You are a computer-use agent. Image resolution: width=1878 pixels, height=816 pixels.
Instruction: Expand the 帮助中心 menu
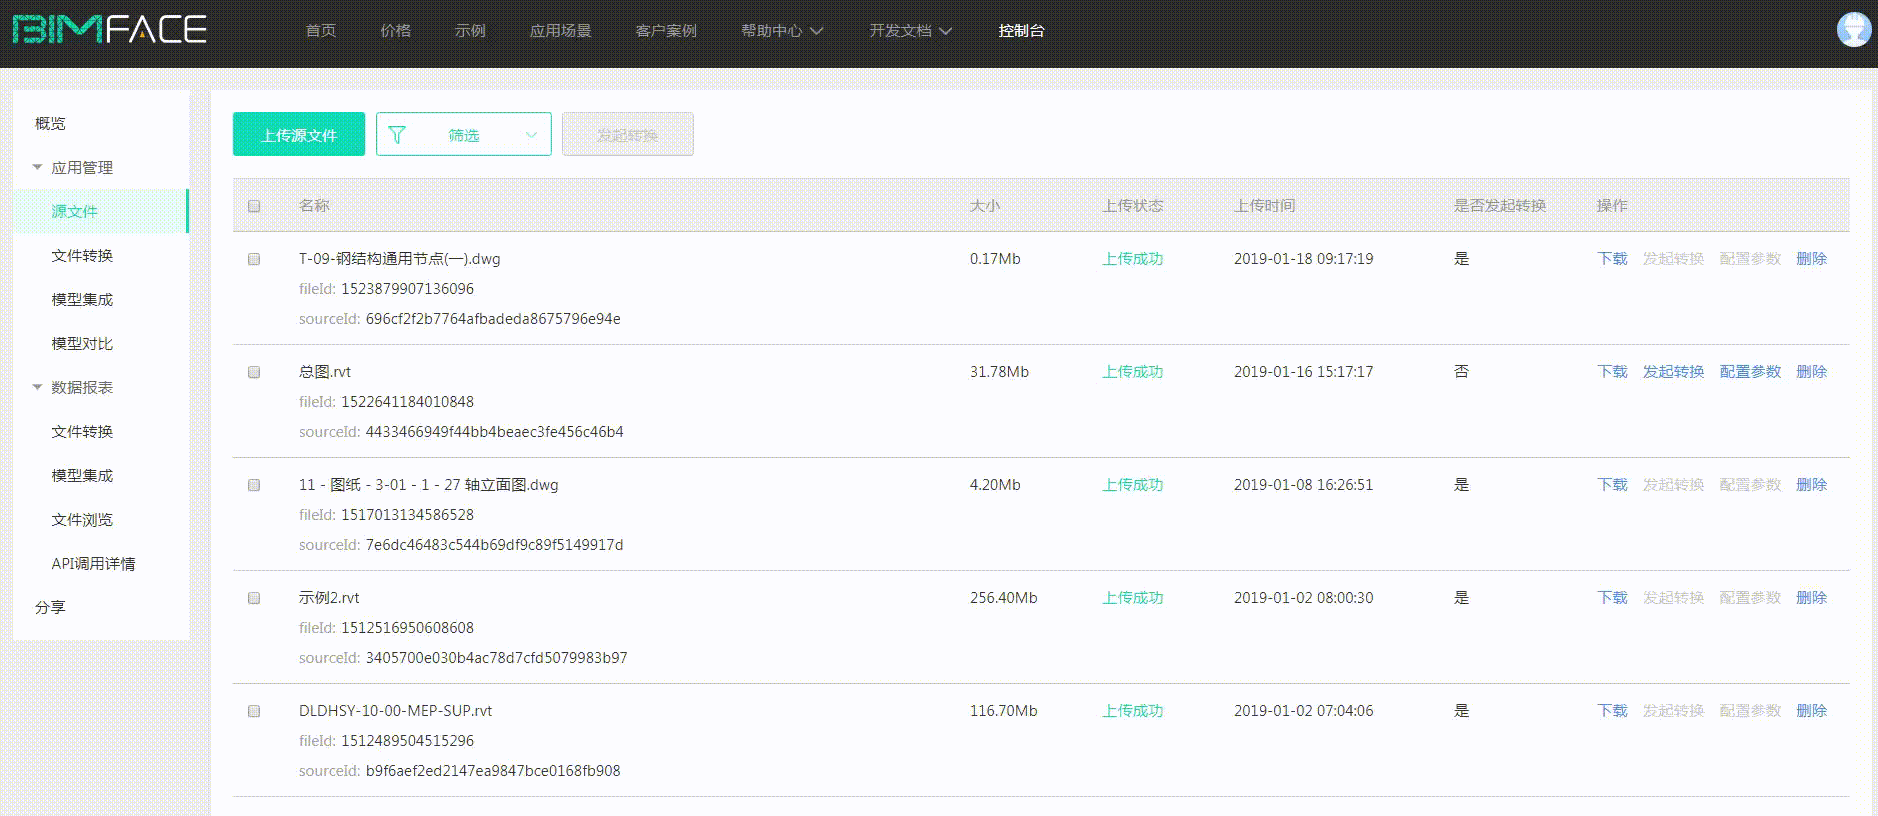pyautogui.click(x=781, y=31)
